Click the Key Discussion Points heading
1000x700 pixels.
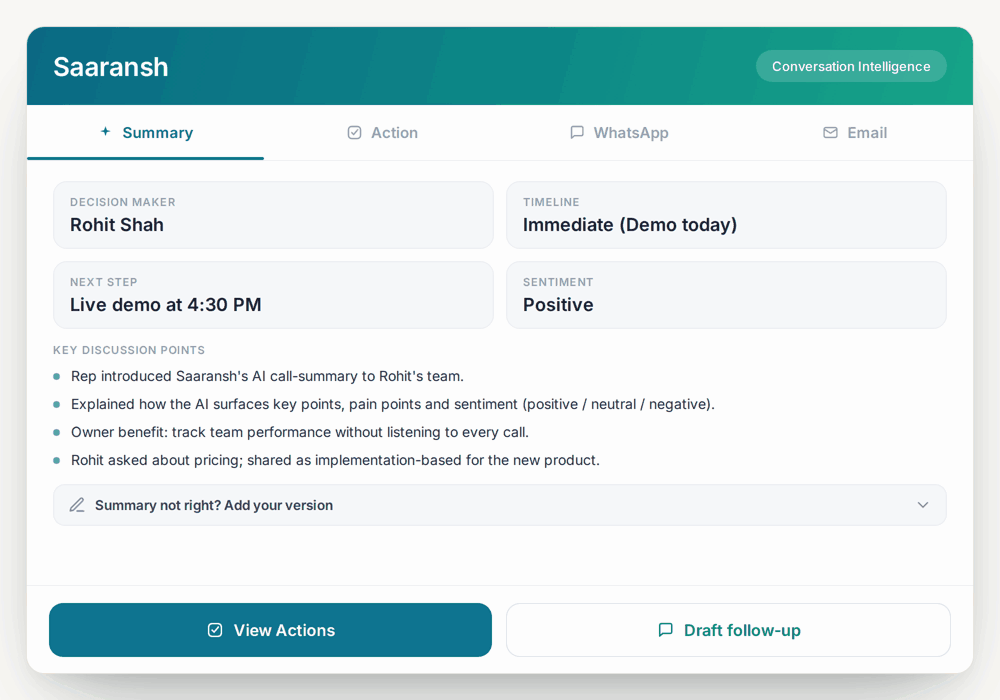pos(129,350)
